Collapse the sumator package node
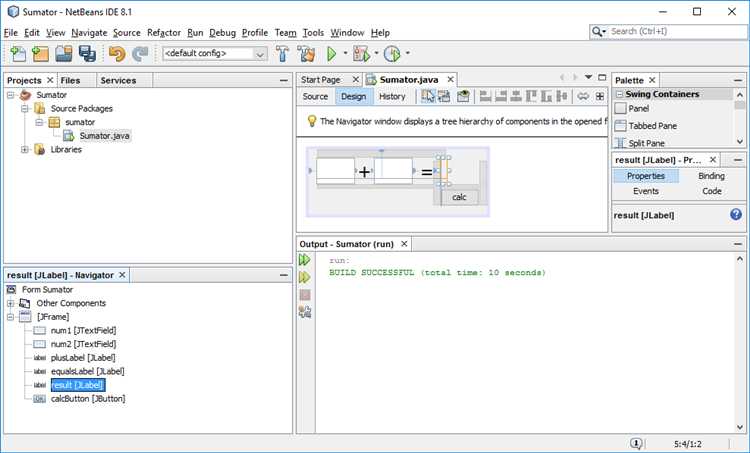Screen dimensions: 750x453 point(40,122)
